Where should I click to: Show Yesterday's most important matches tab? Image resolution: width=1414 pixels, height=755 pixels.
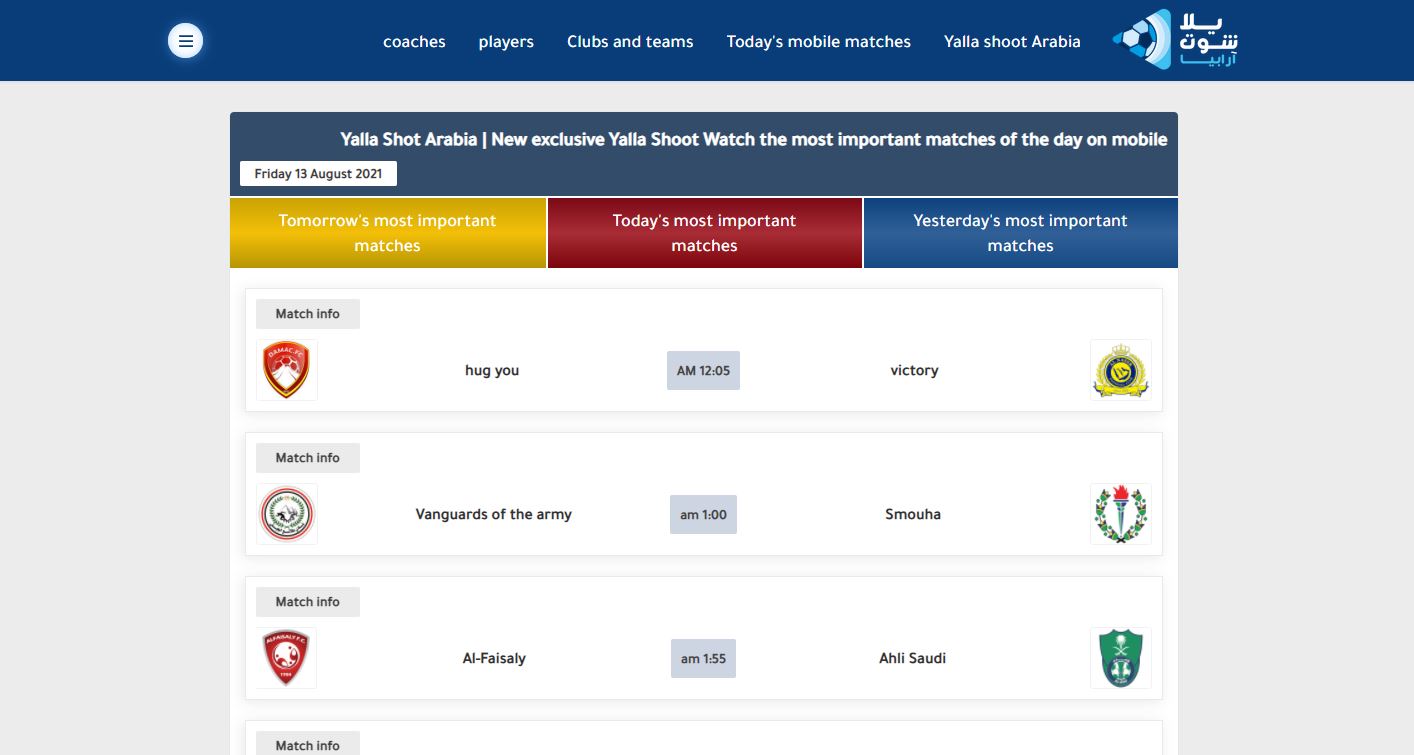[1020, 233]
